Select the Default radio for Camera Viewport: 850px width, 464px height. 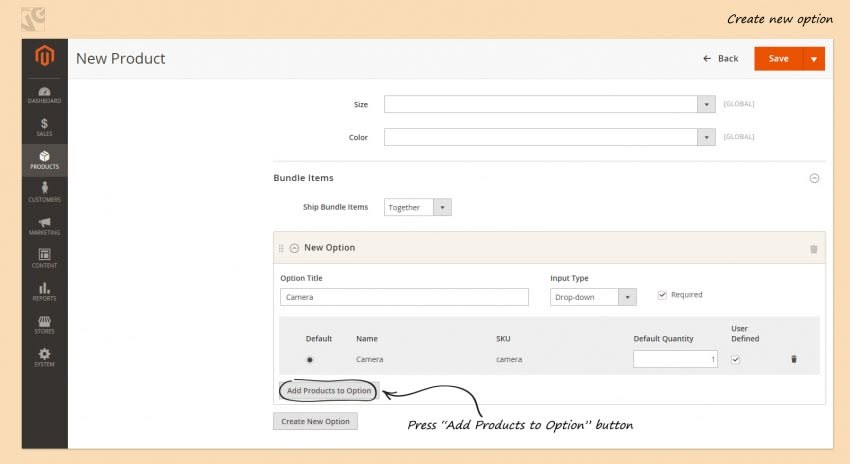pos(310,359)
